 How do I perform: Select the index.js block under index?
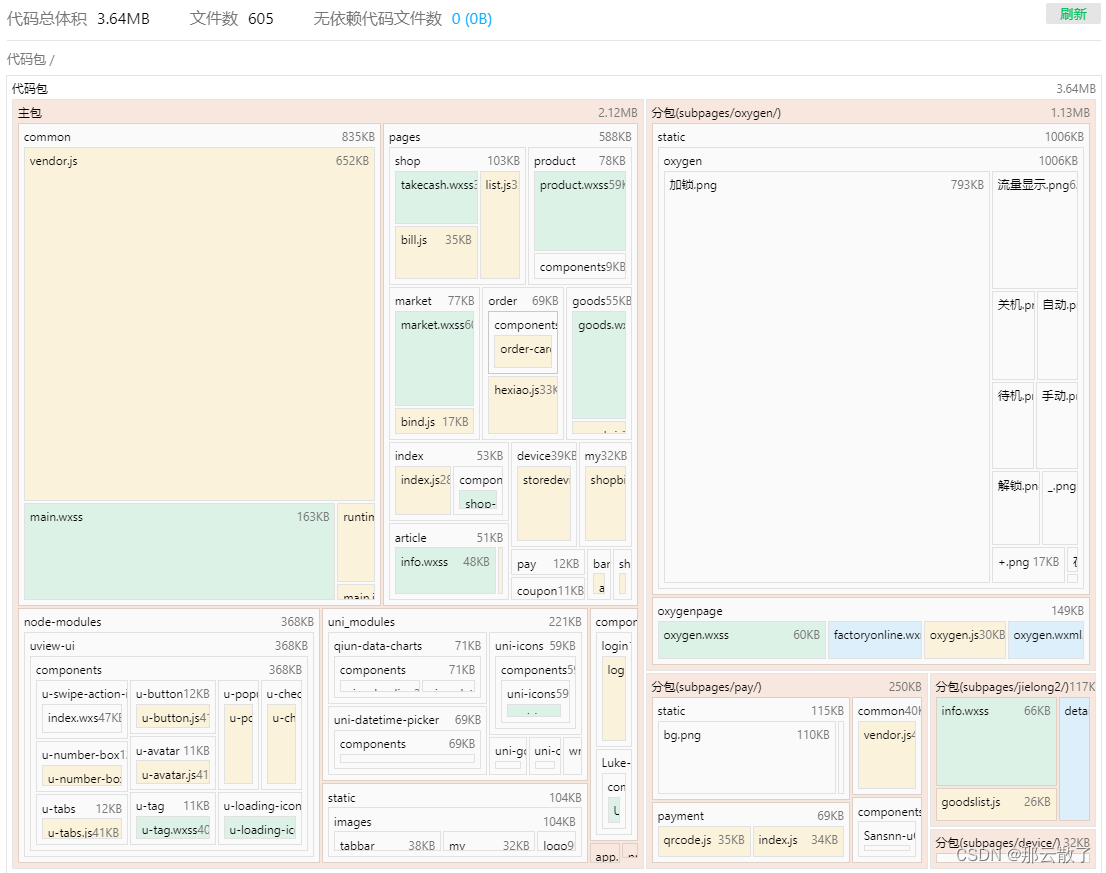[423, 490]
